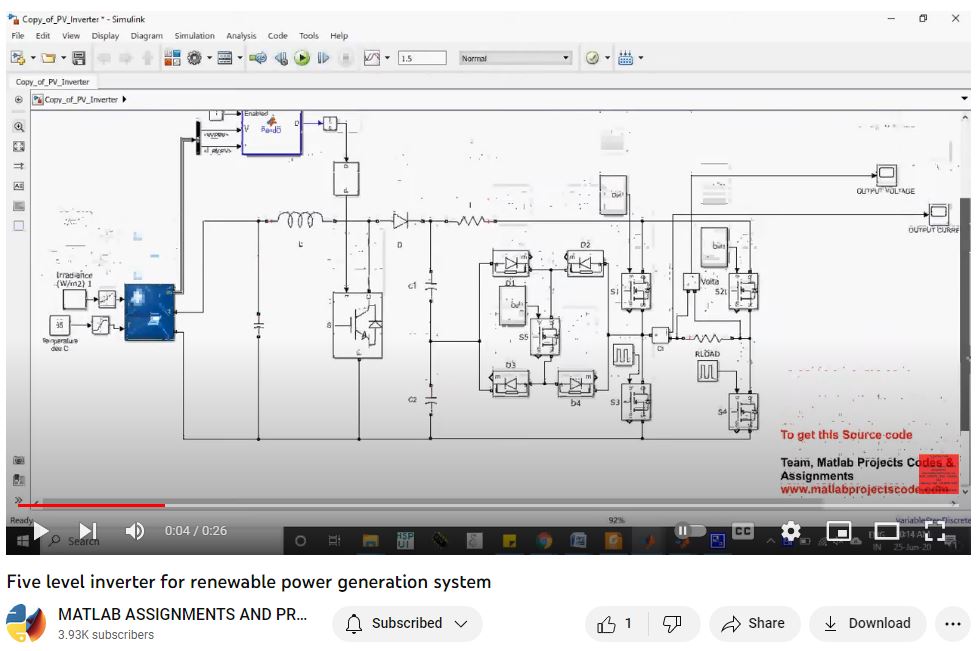Expand the Copy_of_PV_Inverter breadcrumb arrow
This screenshot has width=980, height=651.
[124, 100]
